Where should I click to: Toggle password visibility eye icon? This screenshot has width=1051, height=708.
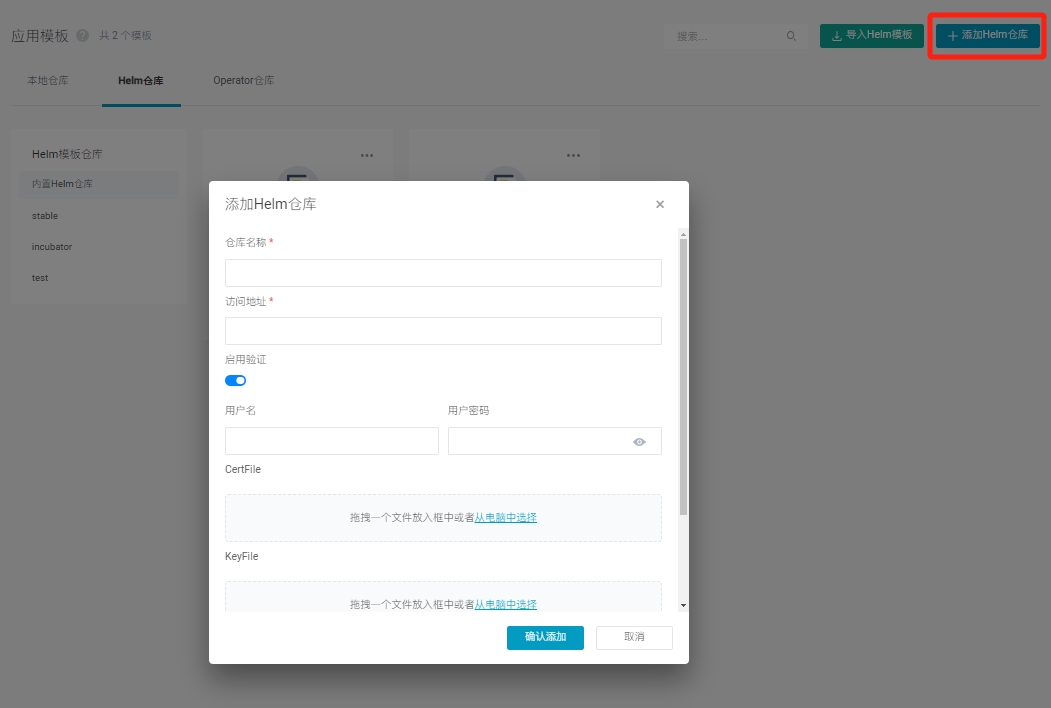coord(639,442)
